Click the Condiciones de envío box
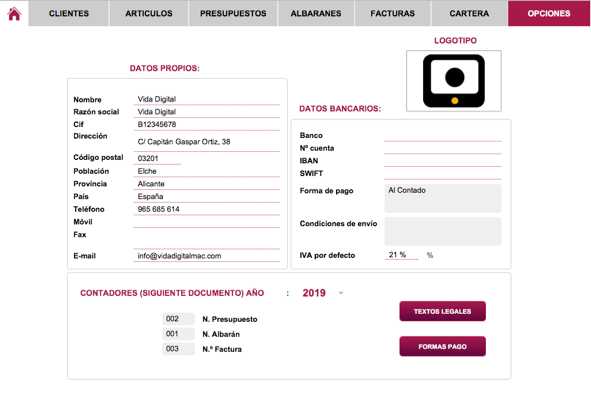Image resolution: width=591 pixels, height=393 pixels. tap(443, 231)
